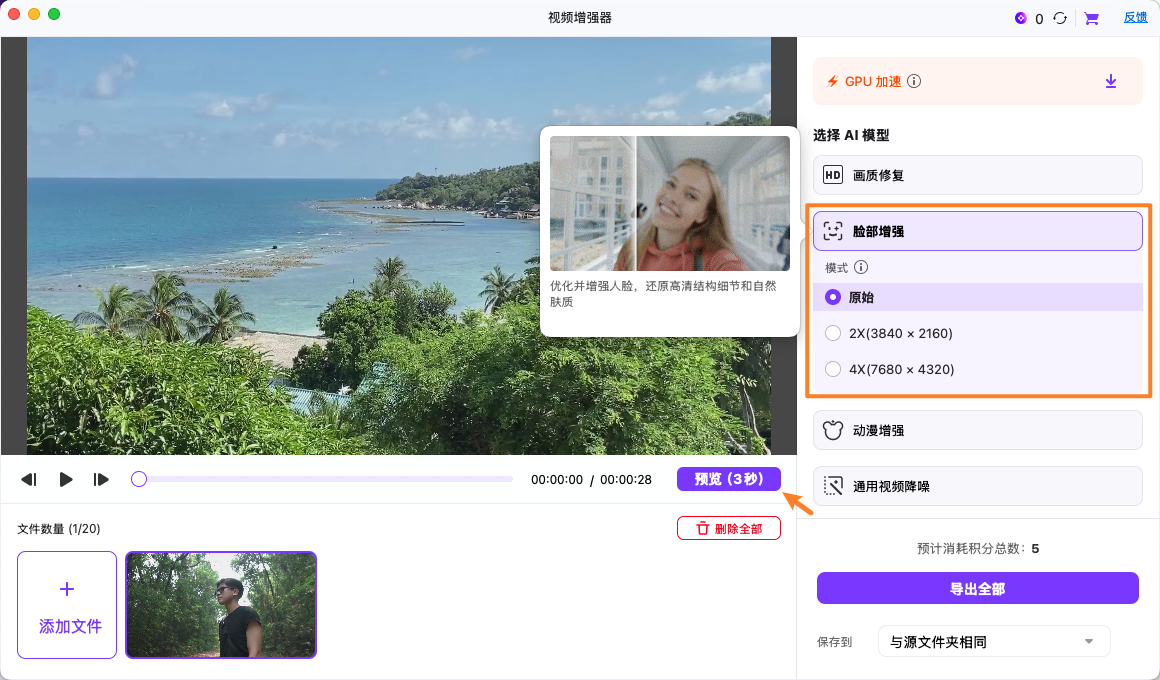Click the play button in playback controls
Screen dimensions: 1160x680
pos(66,480)
